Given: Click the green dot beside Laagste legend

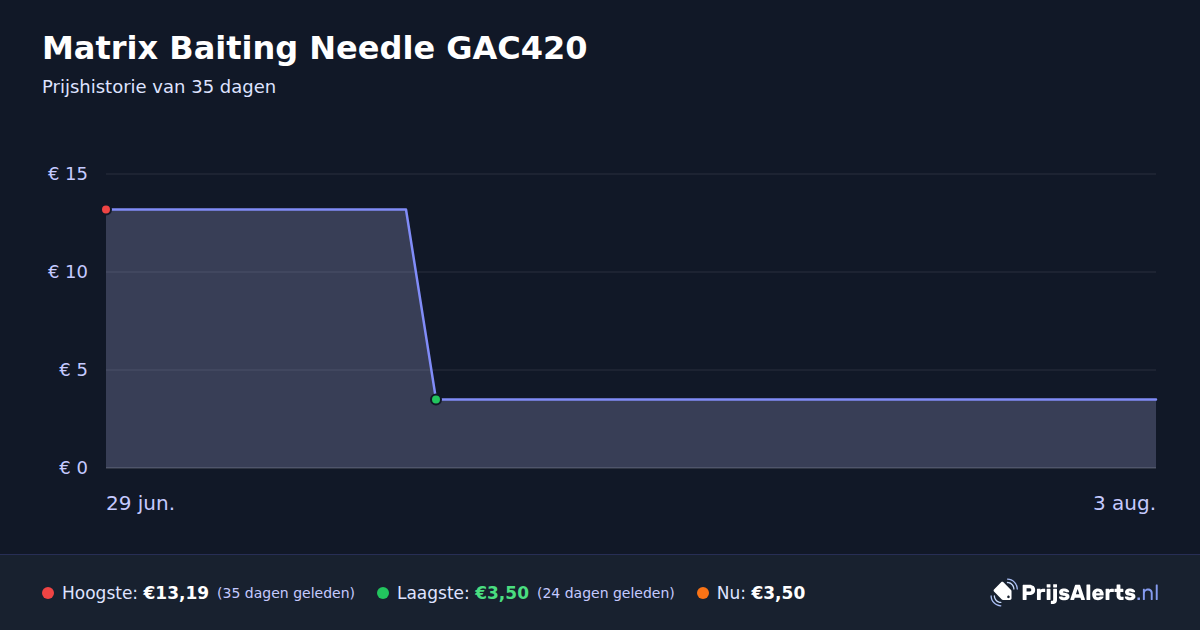Looking at the screenshot, I should click(383, 593).
